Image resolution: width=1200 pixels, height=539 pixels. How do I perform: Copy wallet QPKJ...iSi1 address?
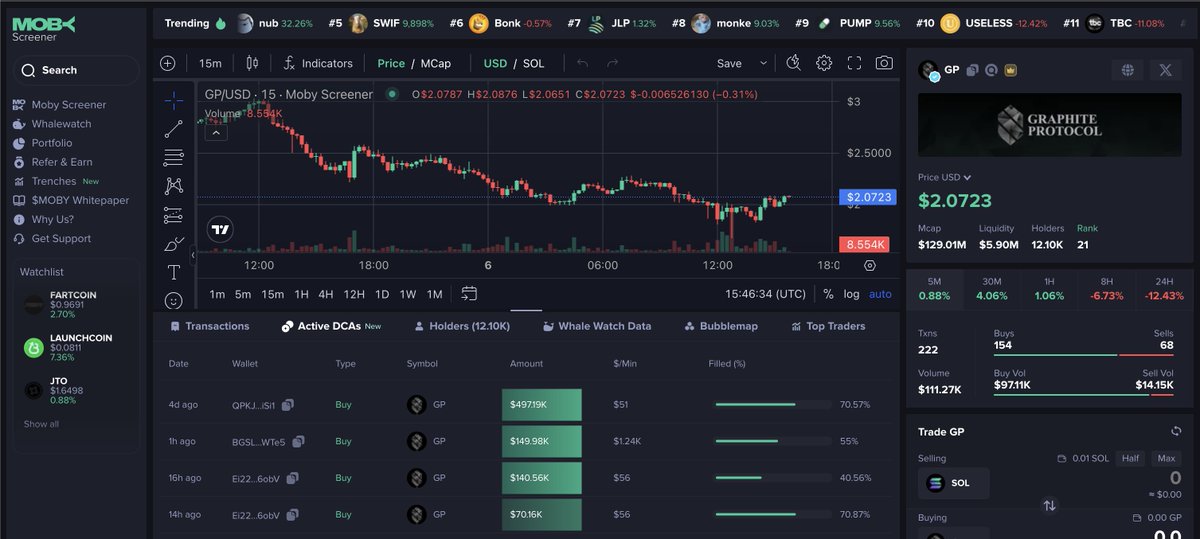pyautogui.click(x=288, y=405)
